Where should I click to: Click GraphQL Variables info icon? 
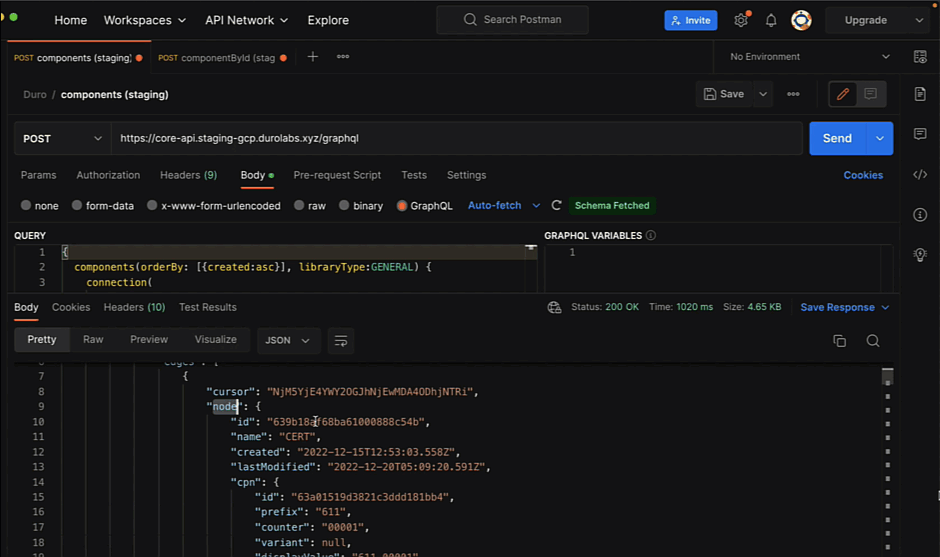(x=650, y=236)
